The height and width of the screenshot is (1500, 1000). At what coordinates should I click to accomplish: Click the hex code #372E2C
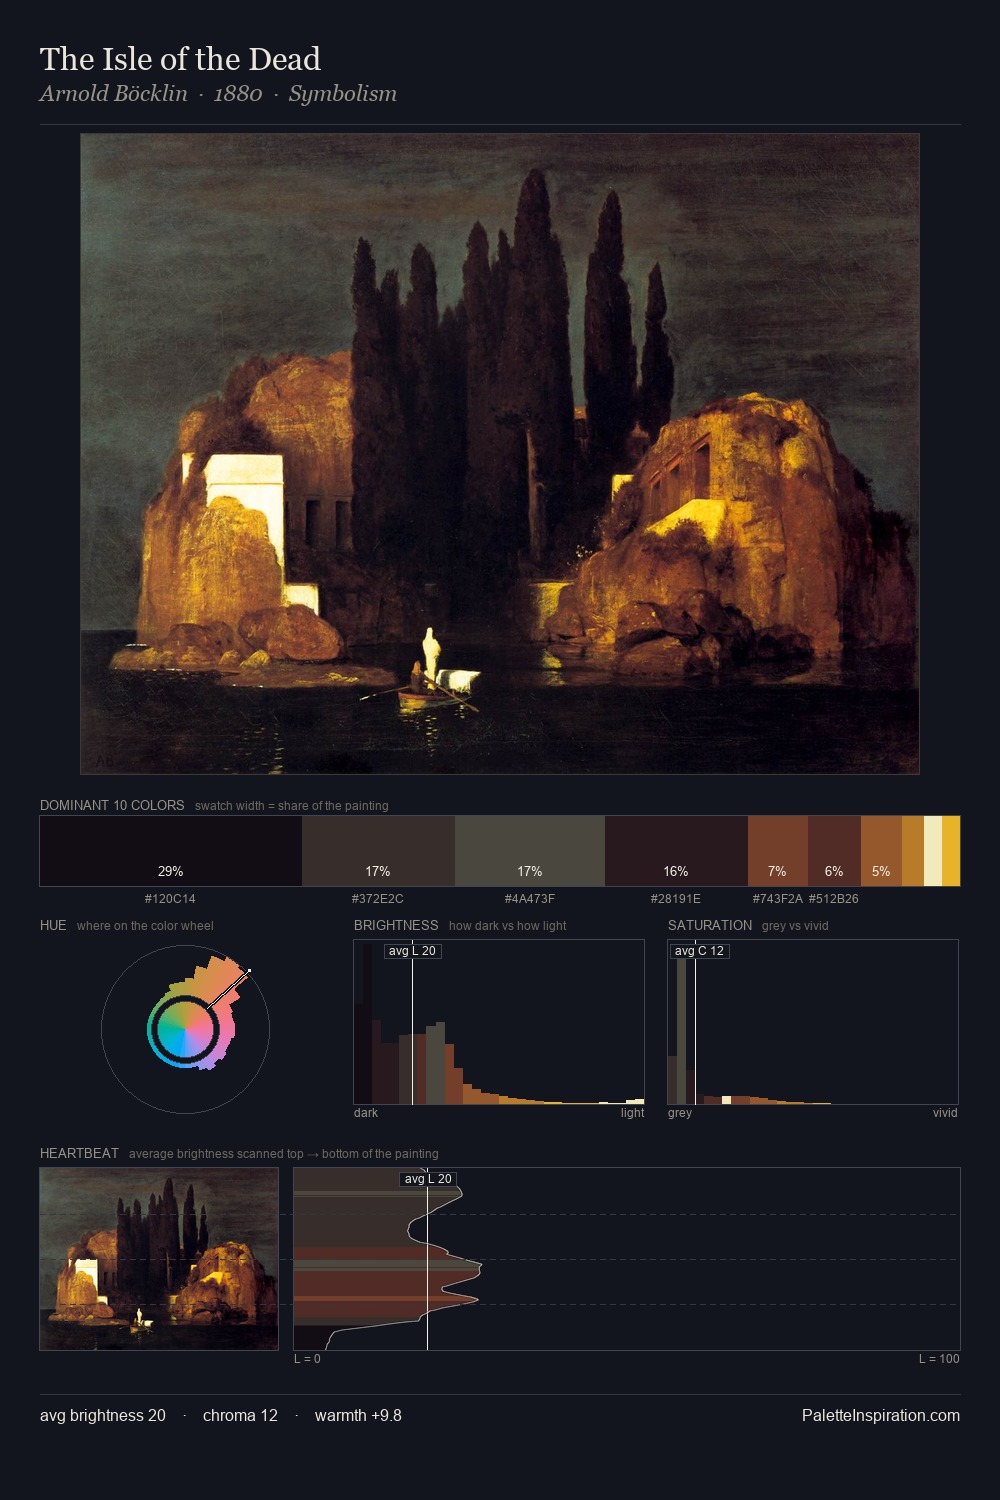[x=378, y=899]
